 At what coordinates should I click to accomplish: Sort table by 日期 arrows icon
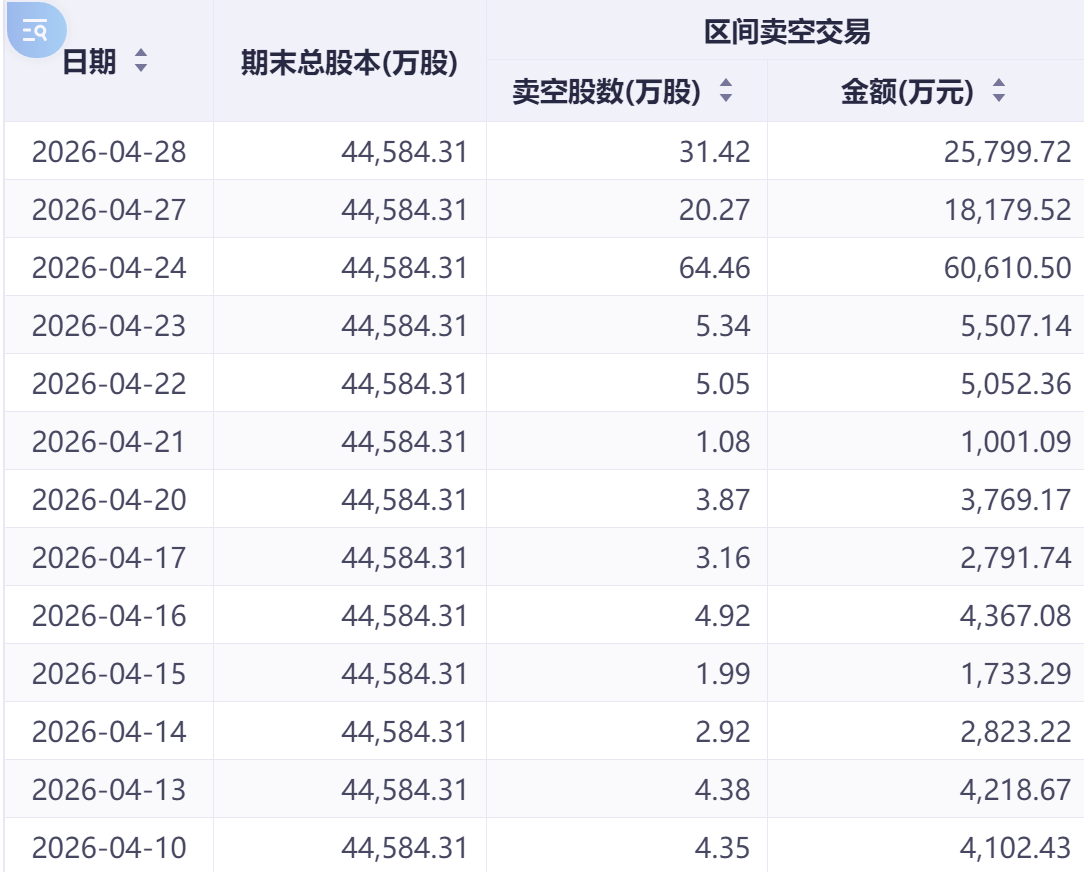141,62
